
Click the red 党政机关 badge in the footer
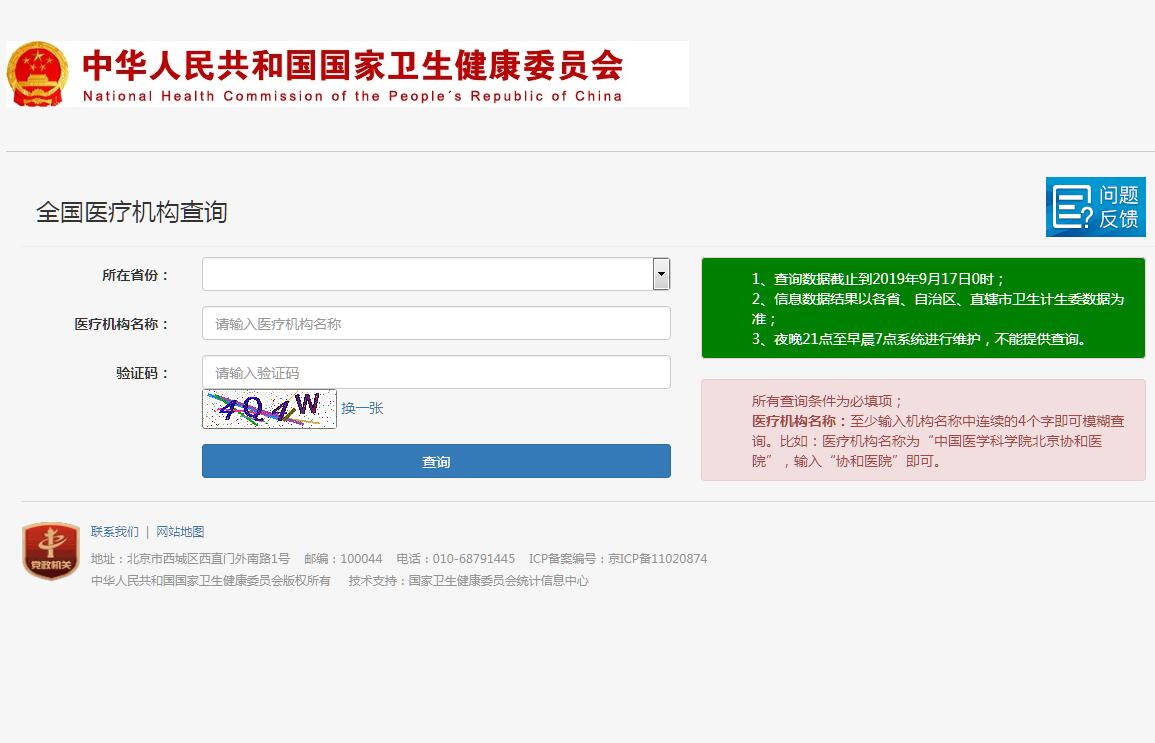[x=51, y=551]
